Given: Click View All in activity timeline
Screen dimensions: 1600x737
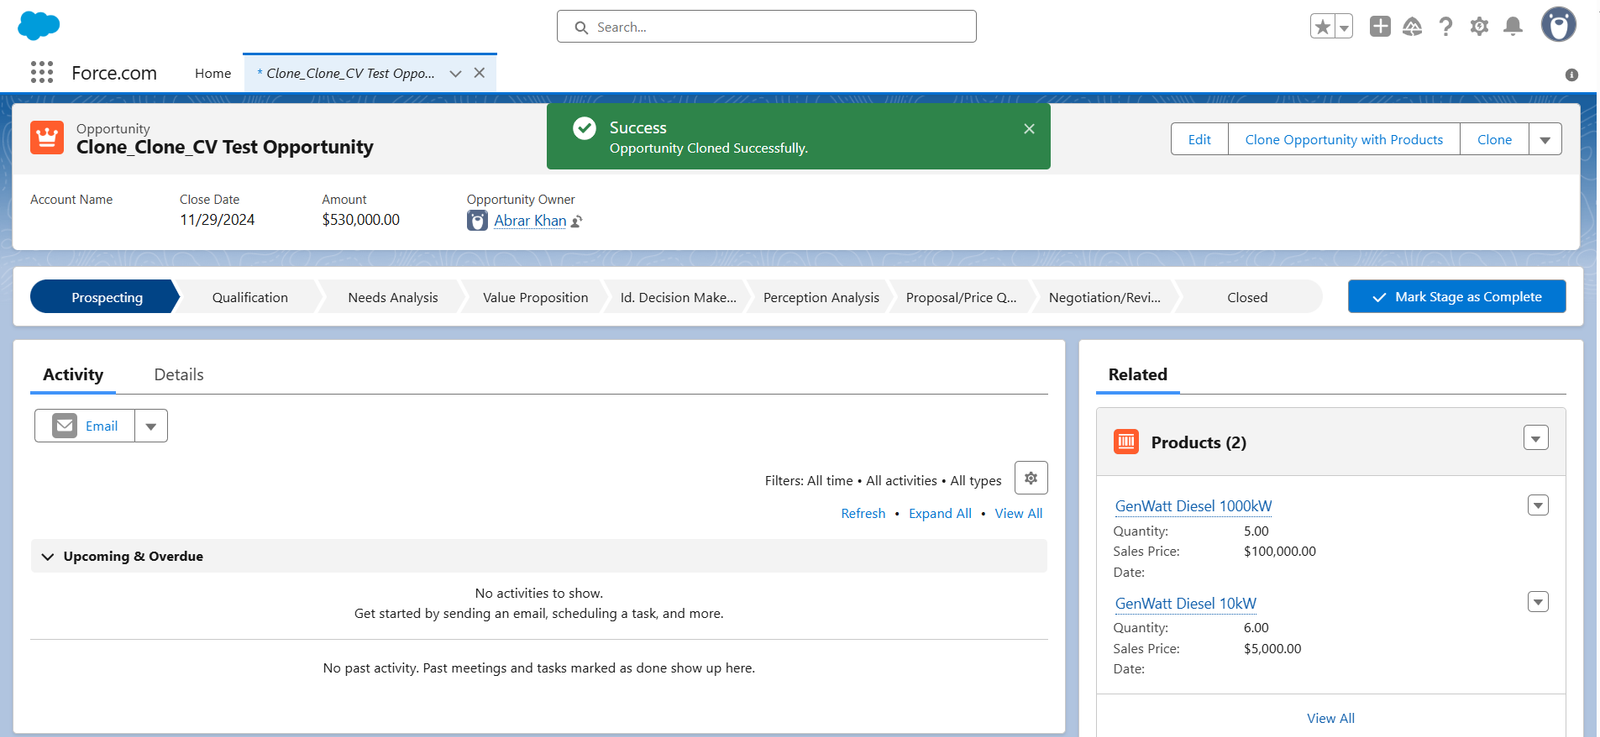Looking at the screenshot, I should [x=1018, y=513].
